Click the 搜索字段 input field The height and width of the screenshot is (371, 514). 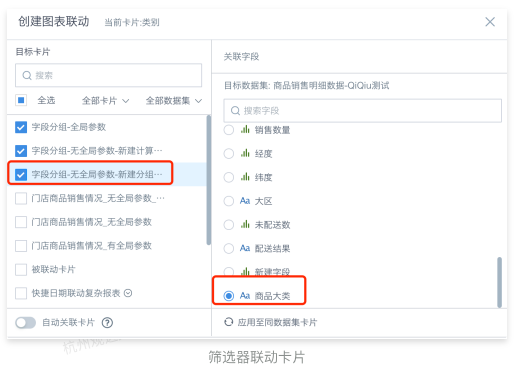[x=362, y=110]
